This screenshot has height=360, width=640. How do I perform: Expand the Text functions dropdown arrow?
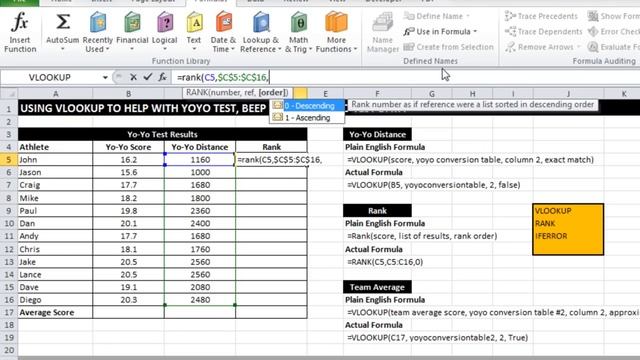(x=194, y=49)
